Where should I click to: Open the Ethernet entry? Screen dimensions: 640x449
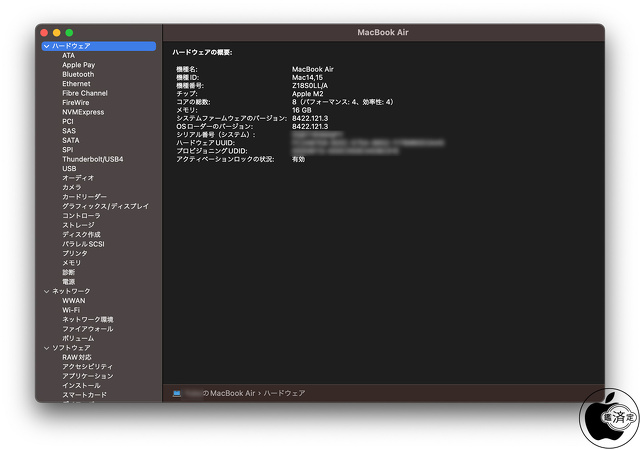76,84
